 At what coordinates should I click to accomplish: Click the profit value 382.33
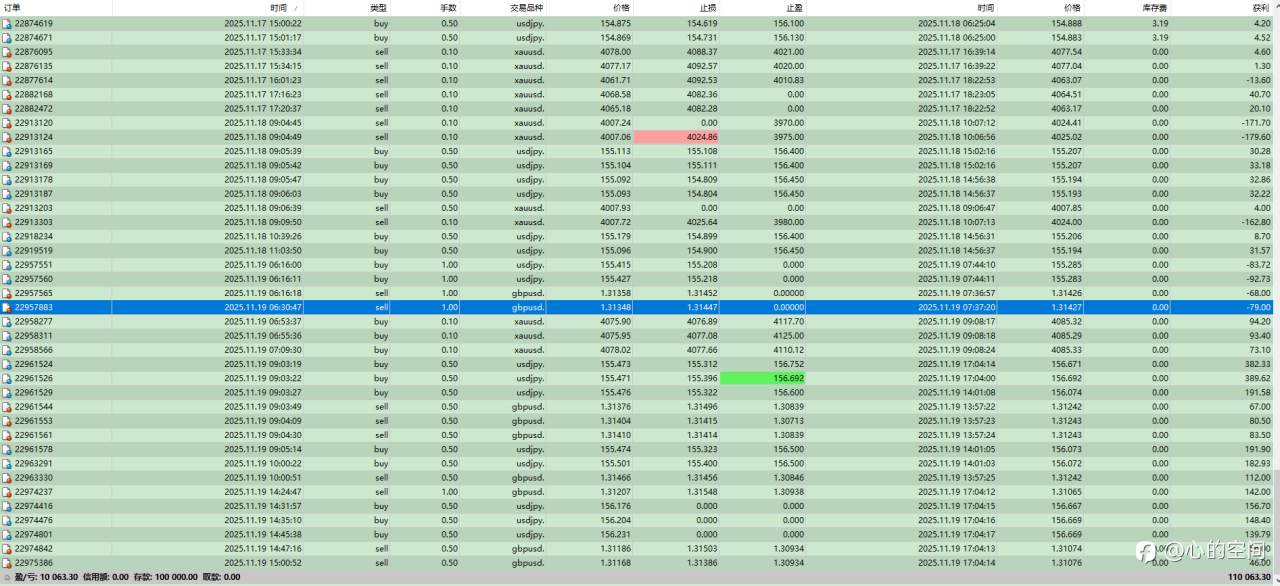pyautogui.click(x=1258, y=364)
